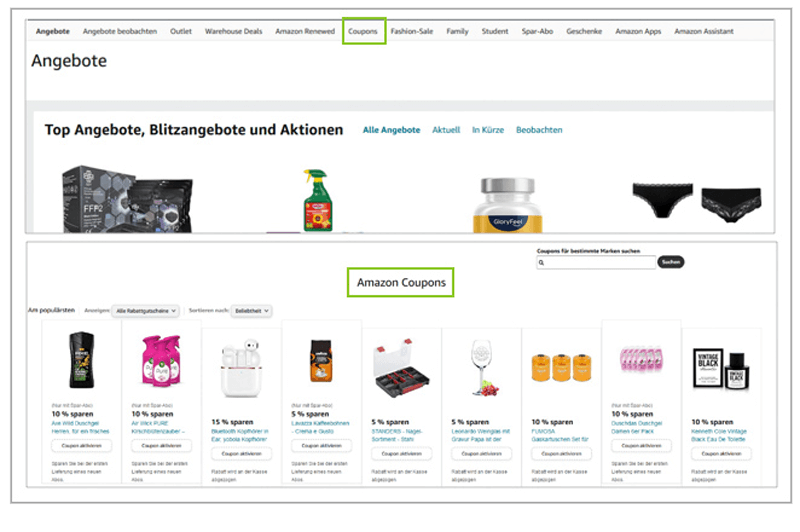Open the Axe Wild Duschgel product image
This screenshot has width=800, height=532.
pos(82,360)
